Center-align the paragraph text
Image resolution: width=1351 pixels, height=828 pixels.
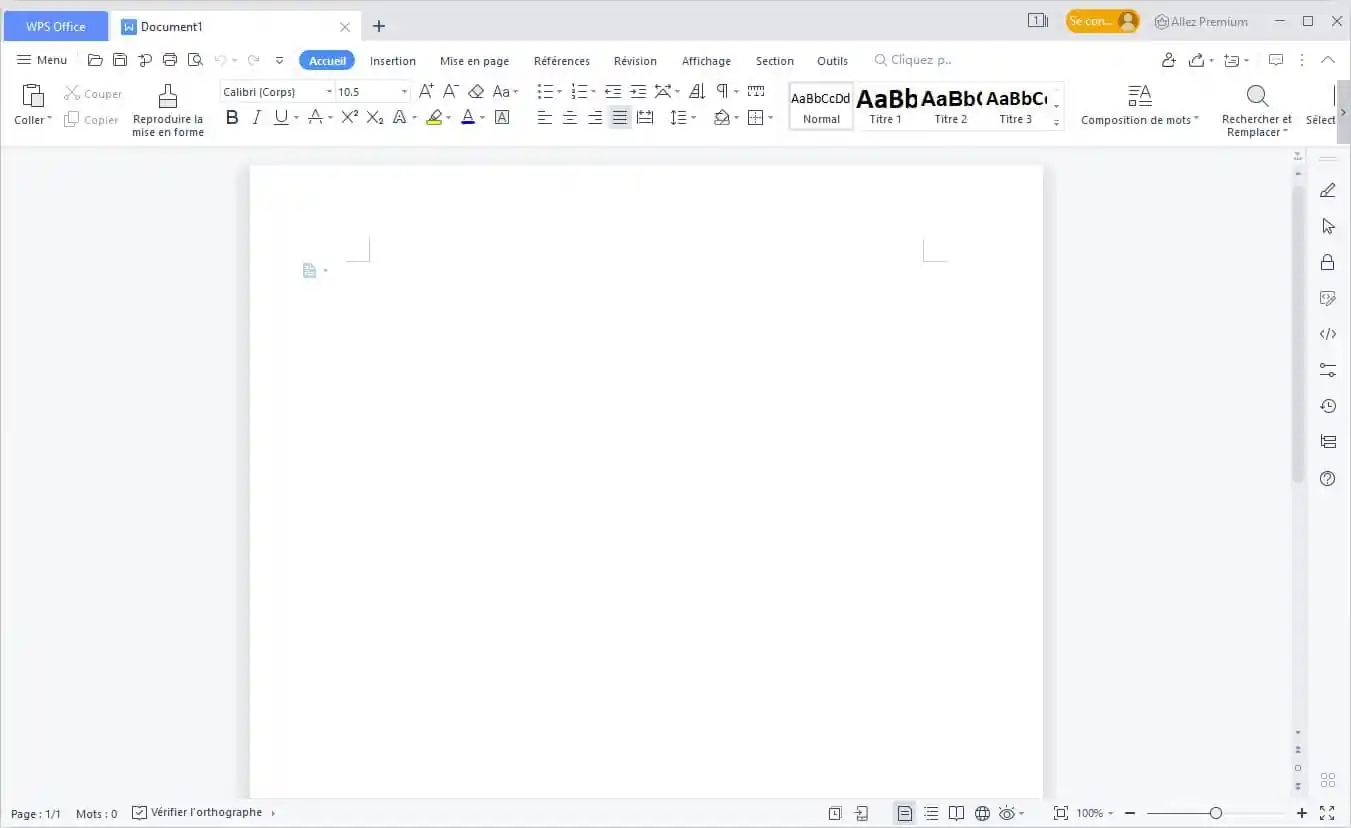570,118
